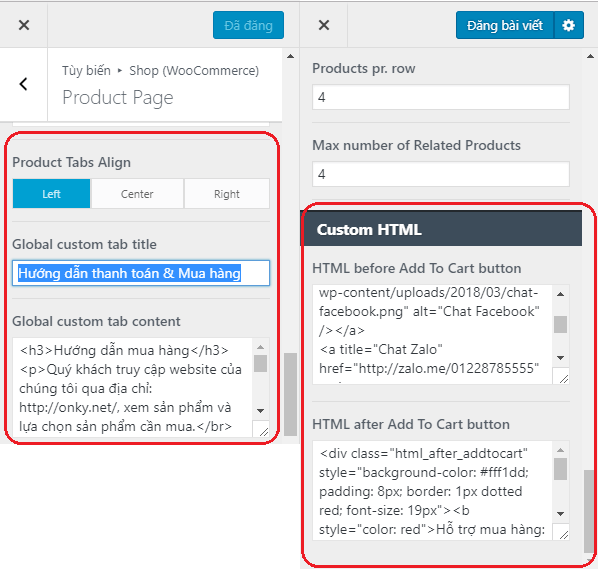598x569 pixels.
Task: Click Global custom tab title field
Action: [x=141, y=273]
